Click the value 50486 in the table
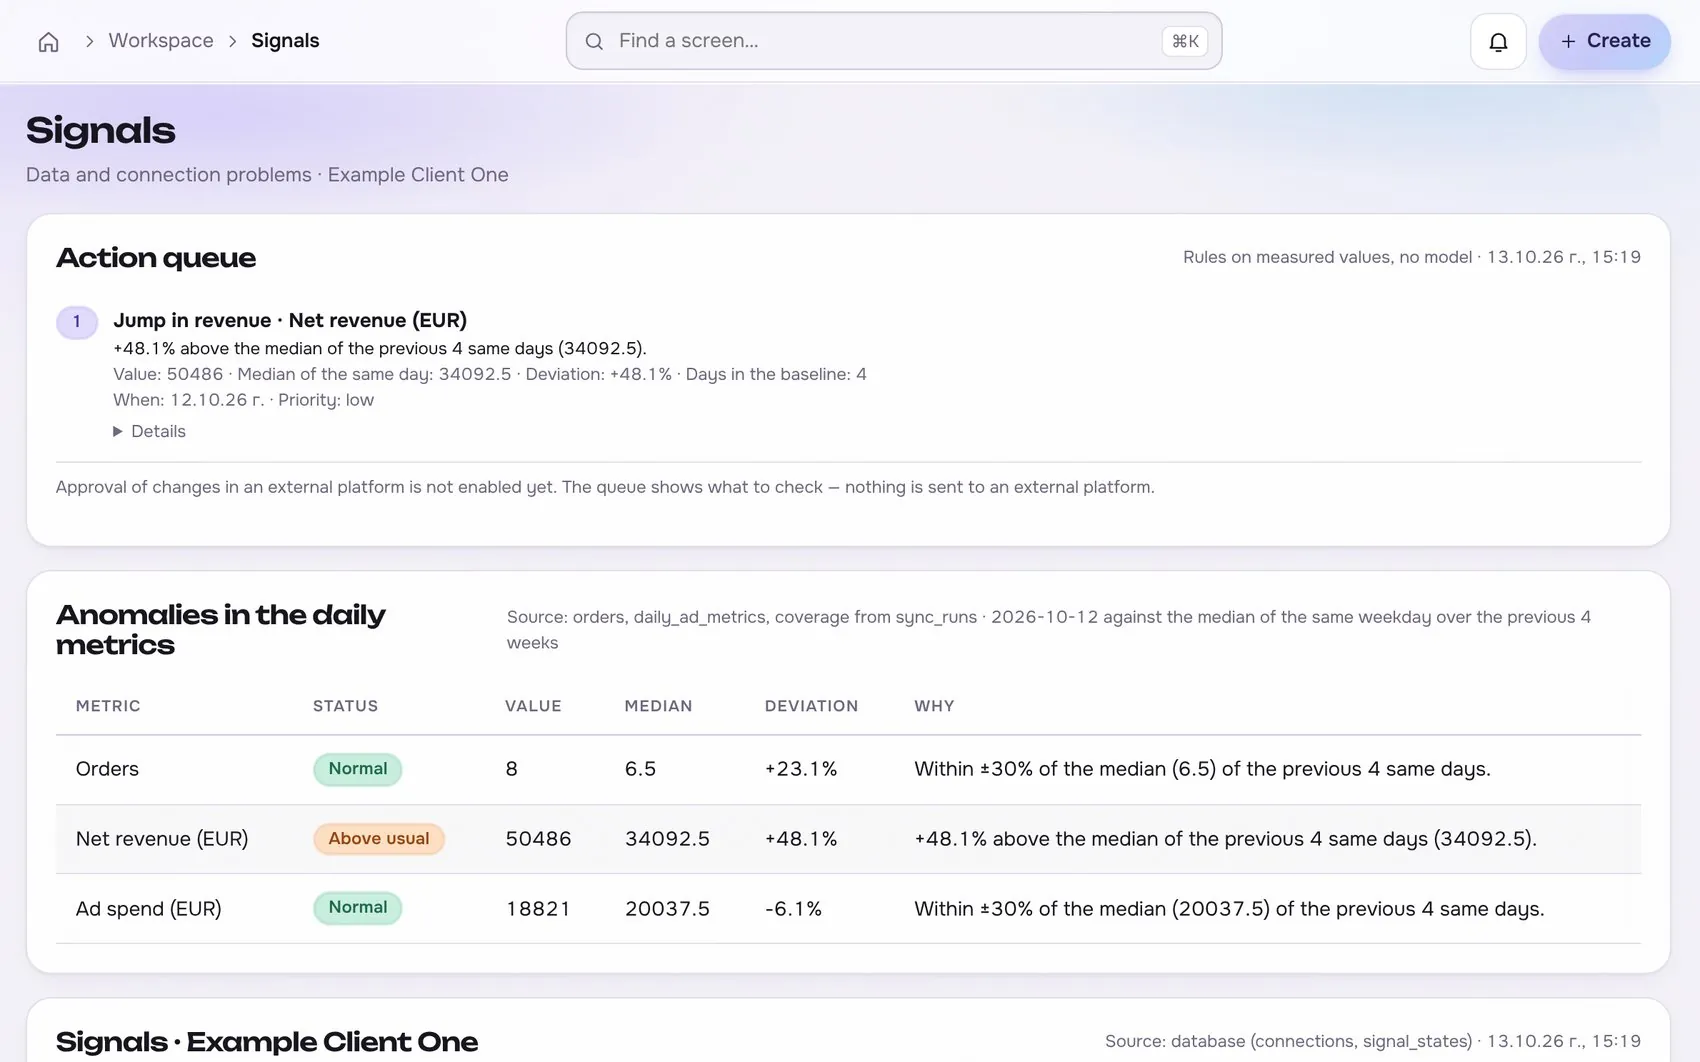 tap(538, 839)
